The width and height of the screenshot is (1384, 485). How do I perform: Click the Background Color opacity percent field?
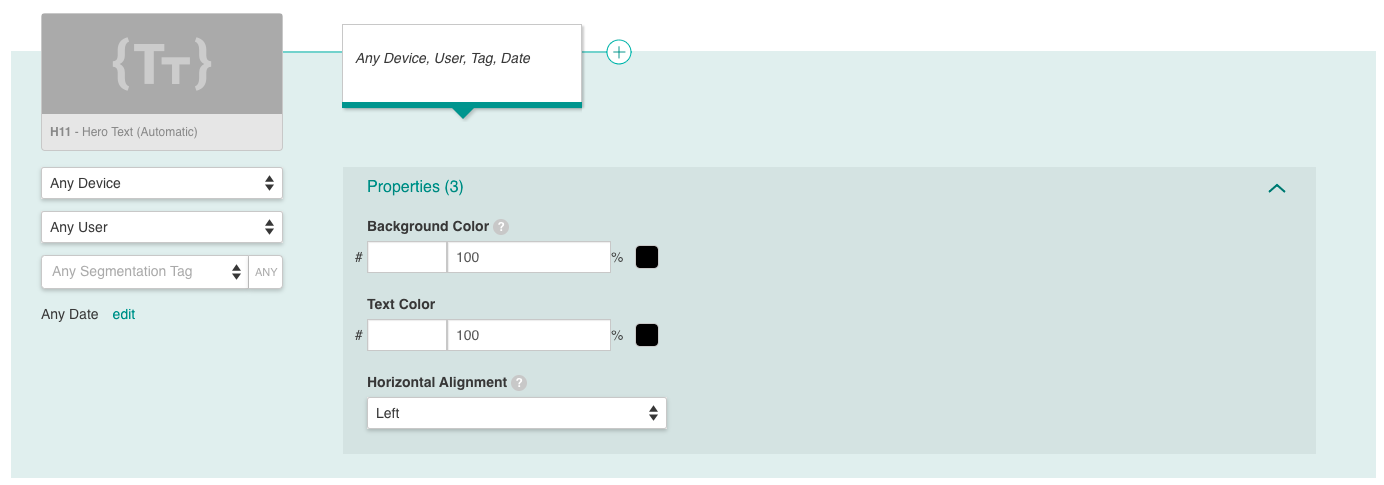[x=529, y=257]
